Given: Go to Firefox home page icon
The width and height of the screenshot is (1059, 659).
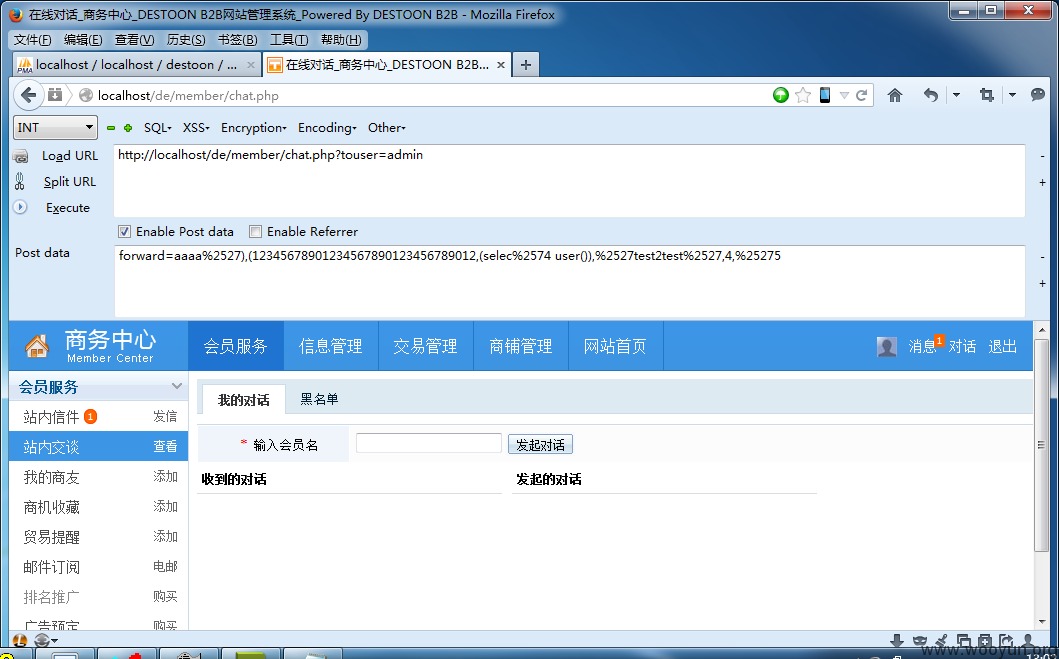Looking at the screenshot, I should [895, 95].
